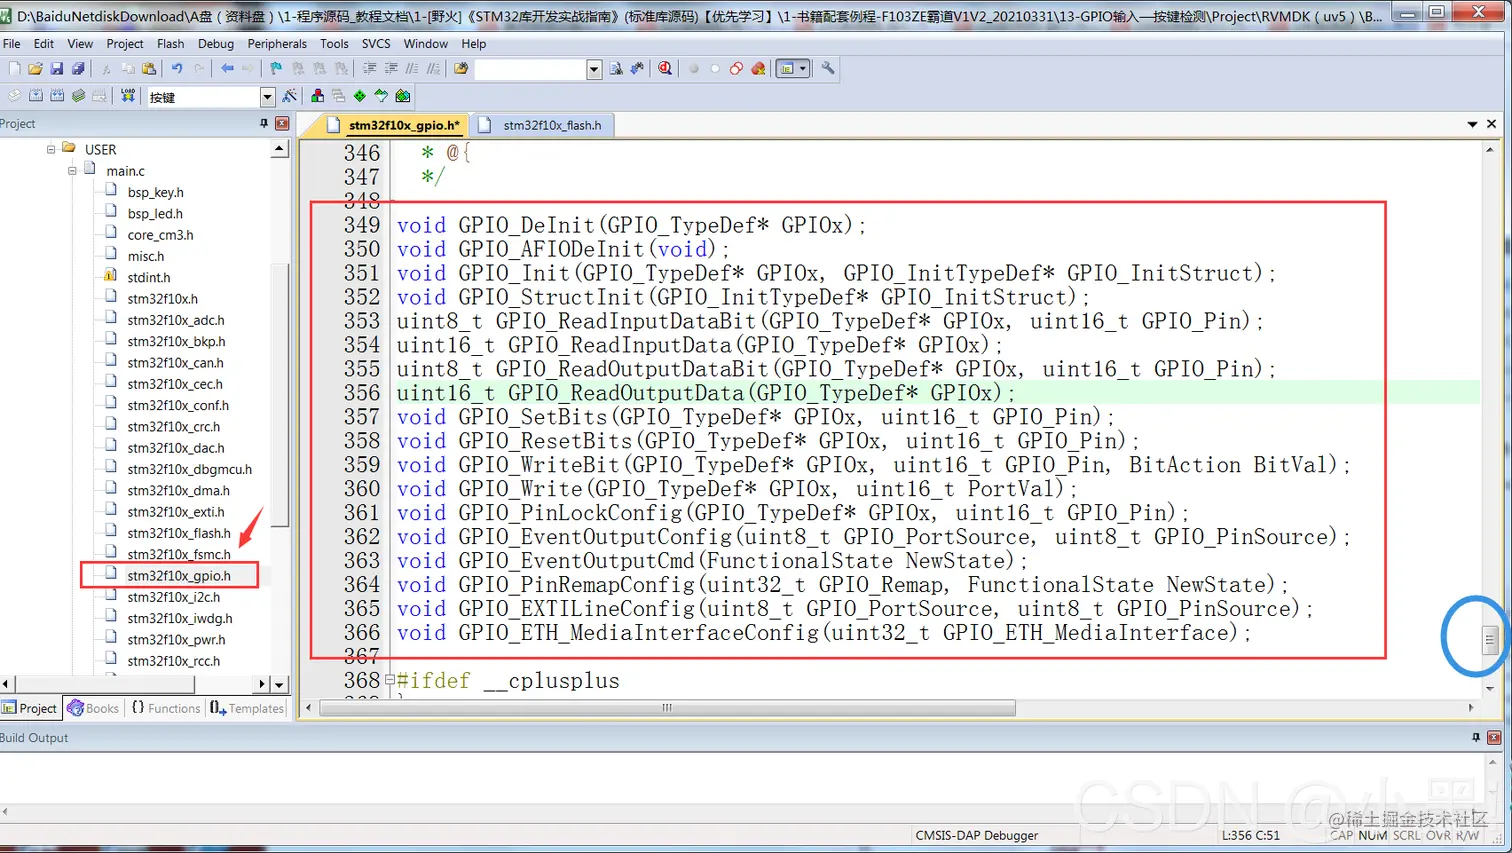Open the search text combo box dropdown
The image size is (1512, 853).
(594, 69)
